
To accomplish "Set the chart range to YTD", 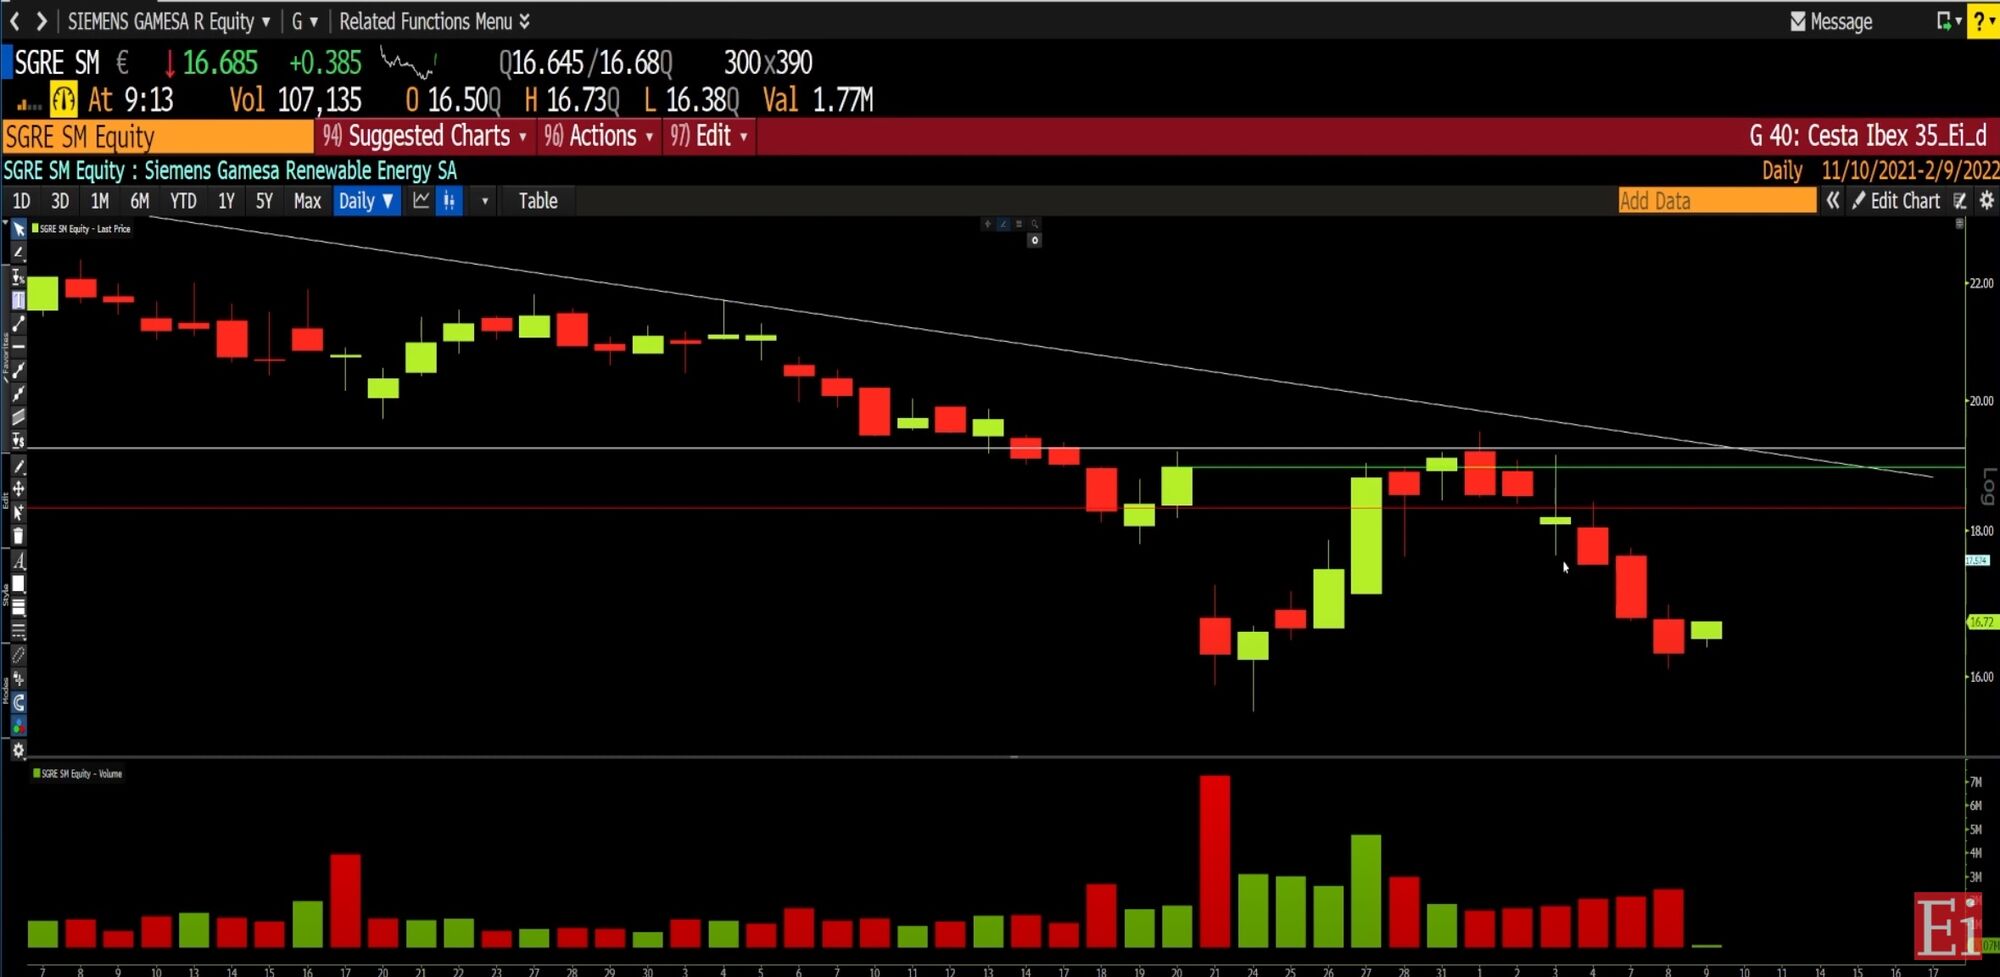I will tap(183, 201).
